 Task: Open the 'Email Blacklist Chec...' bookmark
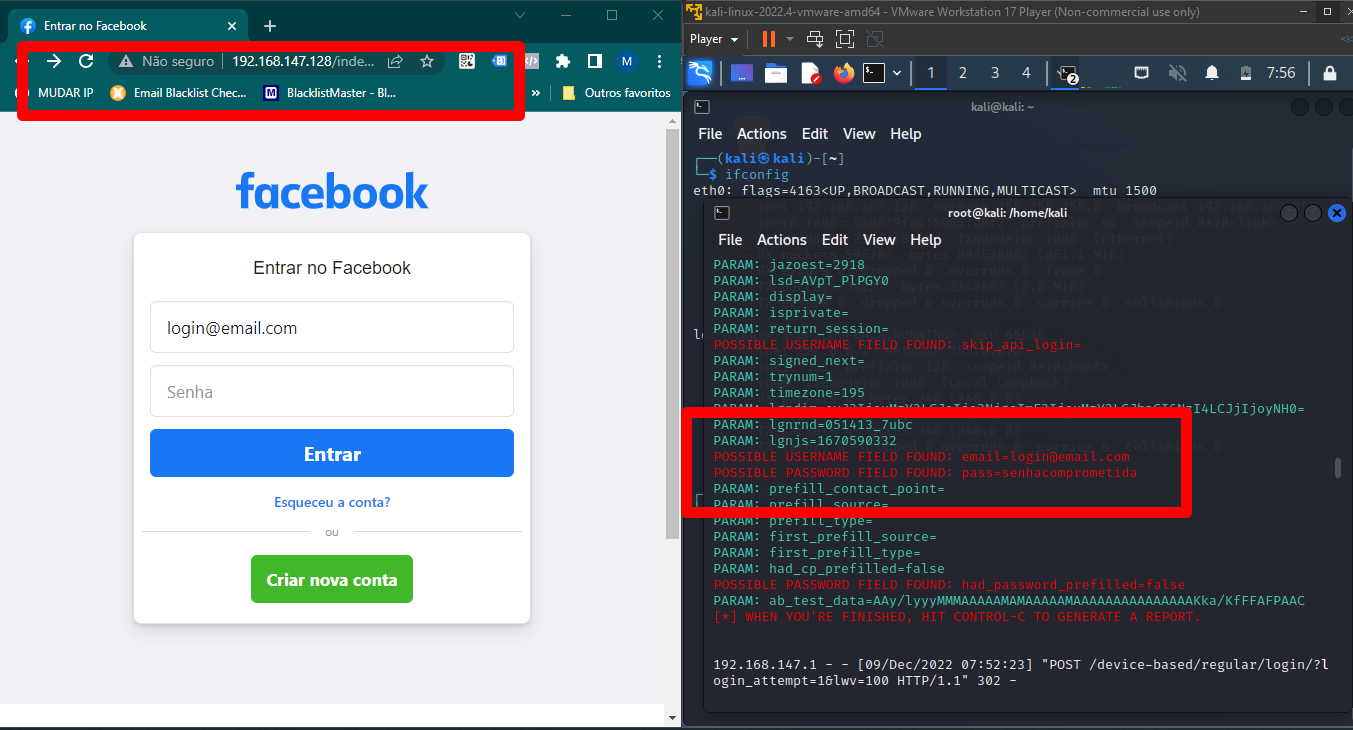(178, 92)
